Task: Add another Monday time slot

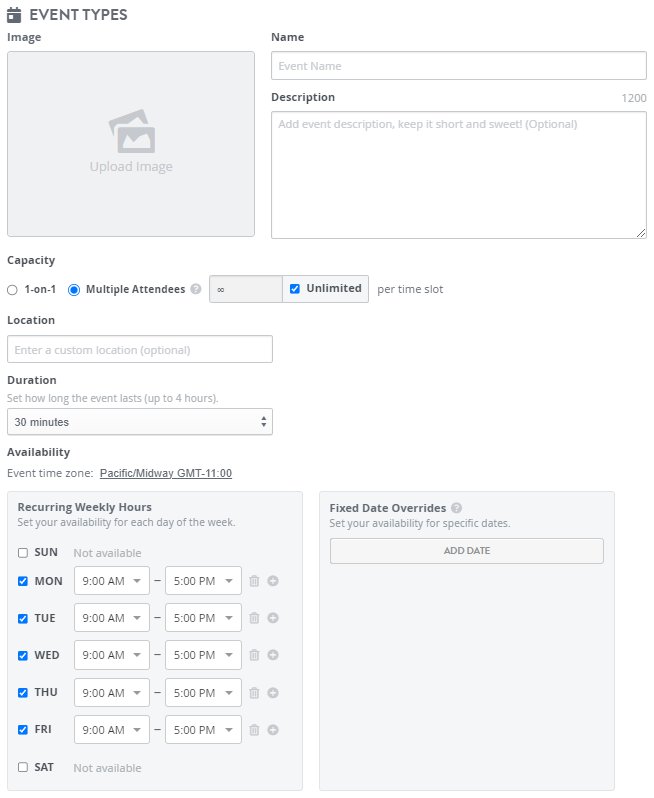Action: point(273,581)
